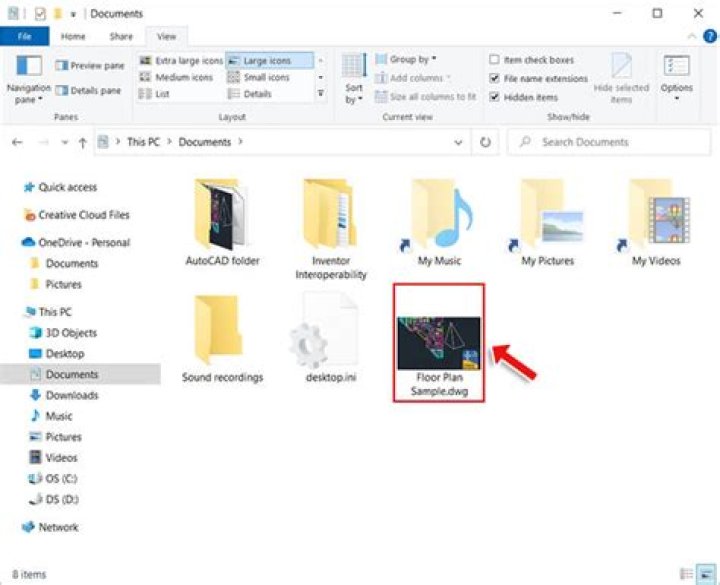The height and width of the screenshot is (585, 720).
Task: Toggle the Details pane
Action: coord(88,90)
